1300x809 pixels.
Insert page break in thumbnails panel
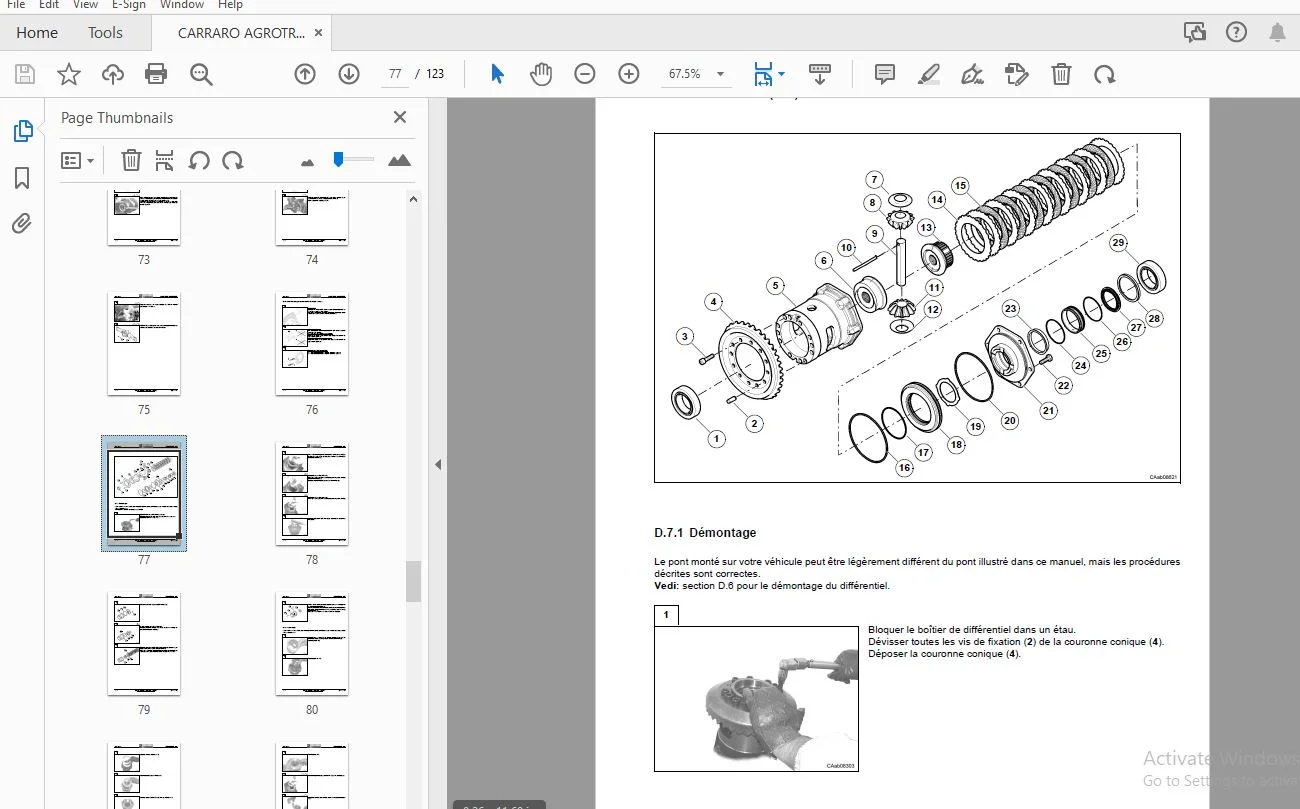(165, 160)
